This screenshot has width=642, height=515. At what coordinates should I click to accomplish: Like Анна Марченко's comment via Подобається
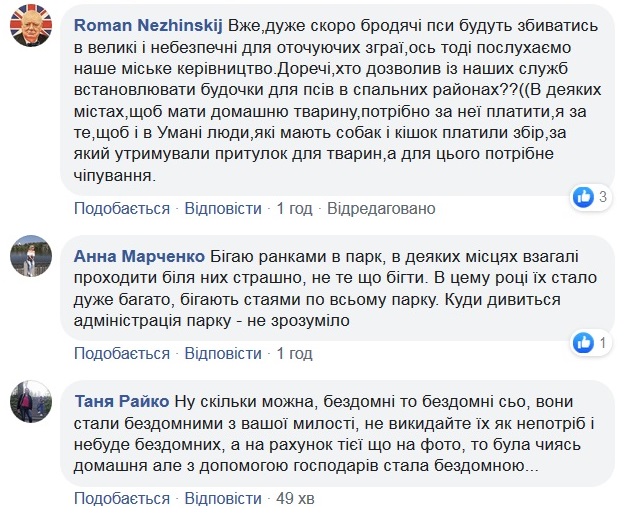121,353
